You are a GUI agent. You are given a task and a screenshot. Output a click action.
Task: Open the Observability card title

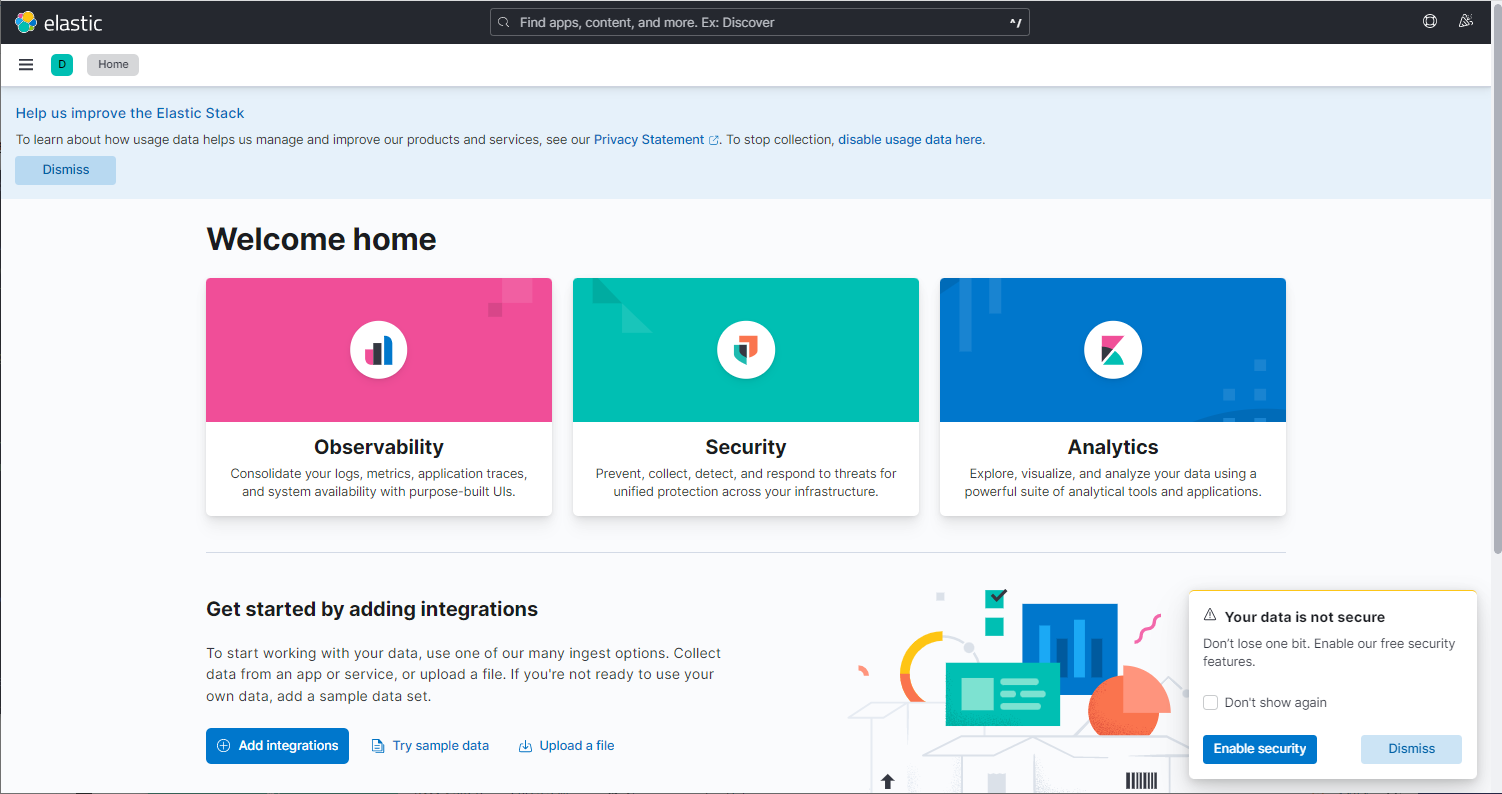(x=379, y=447)
